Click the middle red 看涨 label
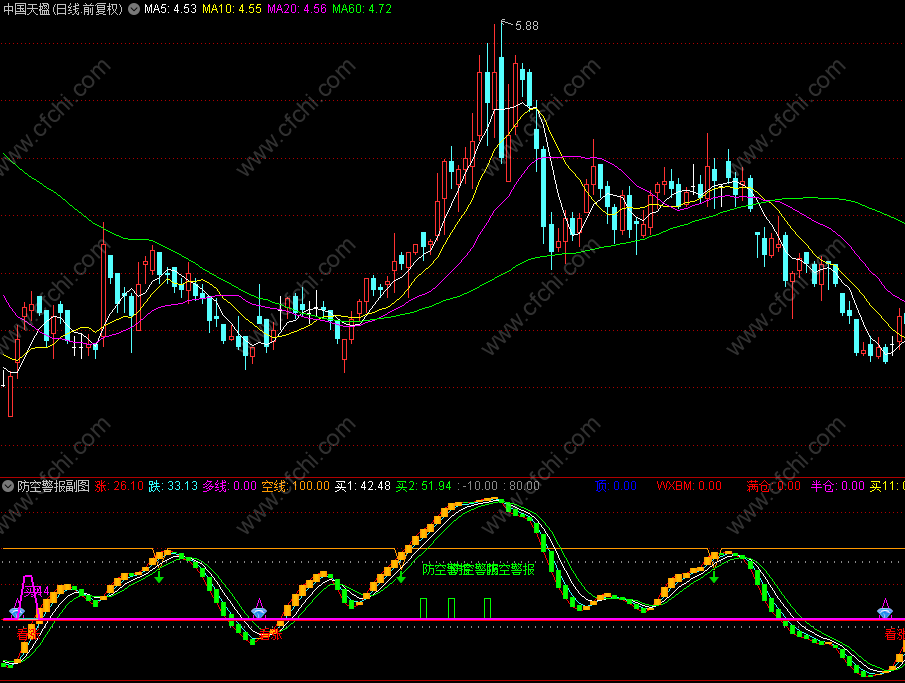Image resolution: width=905 pixels, height=683 pixels. [271, 635]
